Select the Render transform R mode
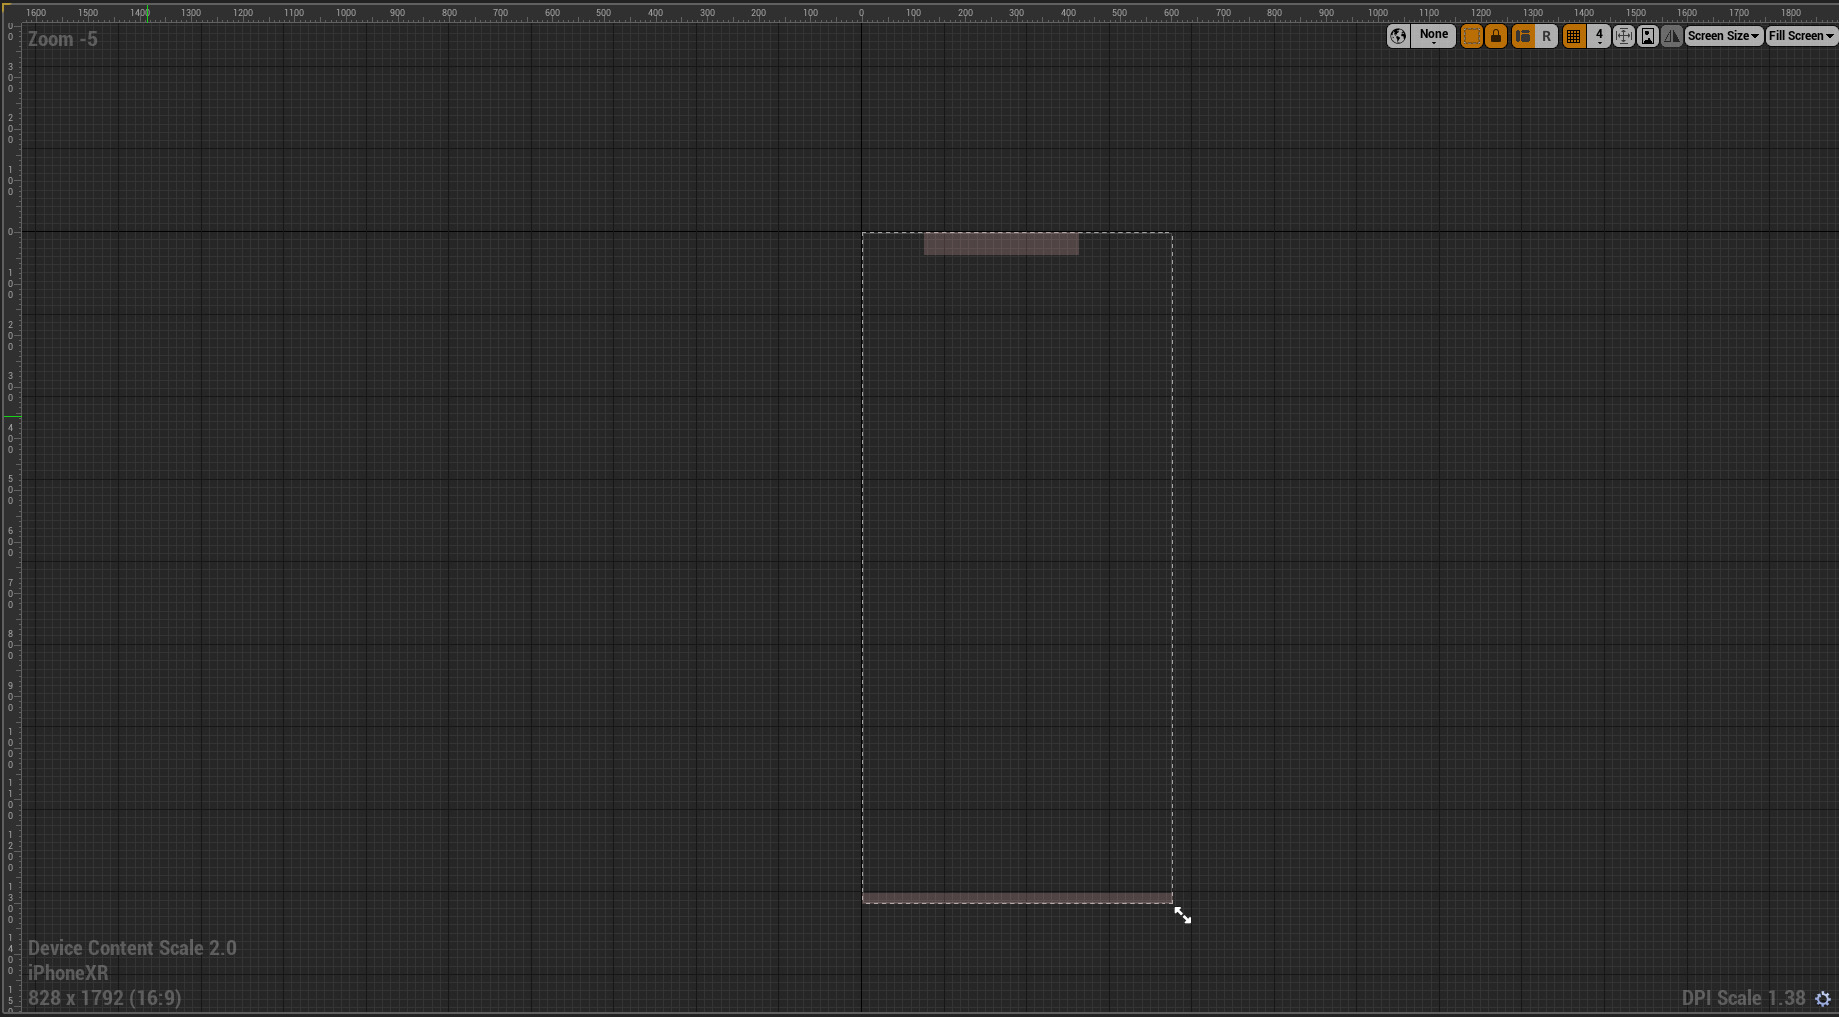This screenshot has height=1017, width=1839. point(1546,36)
